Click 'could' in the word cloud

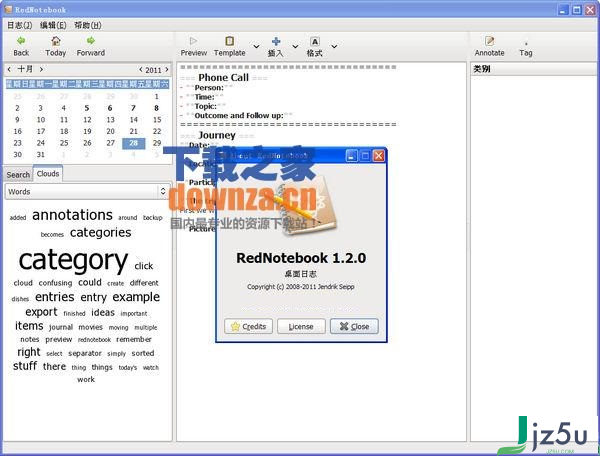click(90, 282)
